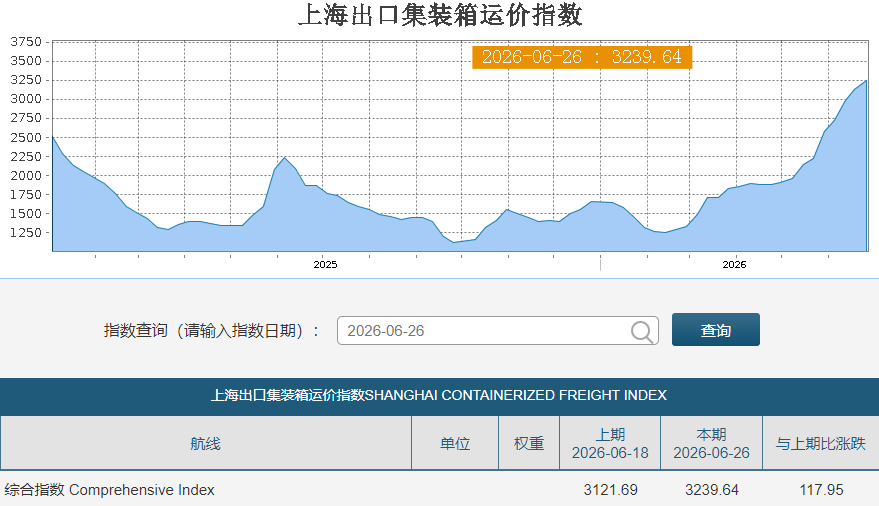Image resolution: width=879 pixels, height=506 pixels.
Task: Select the 综合指数 Comprehensive Index row label
Action: (x=109, y=490)
